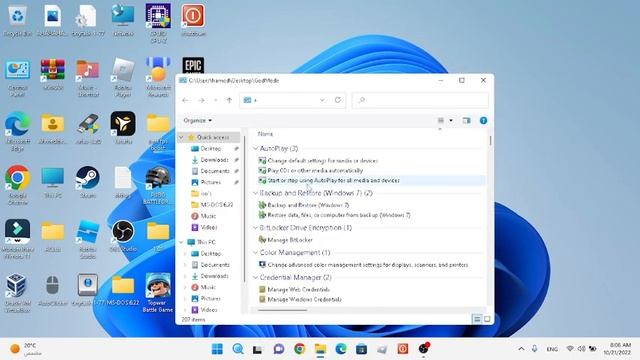This screenshot has width=640, height=360.
Task: Open Microsoft Store from the taskbar
Action: [361, 349]
